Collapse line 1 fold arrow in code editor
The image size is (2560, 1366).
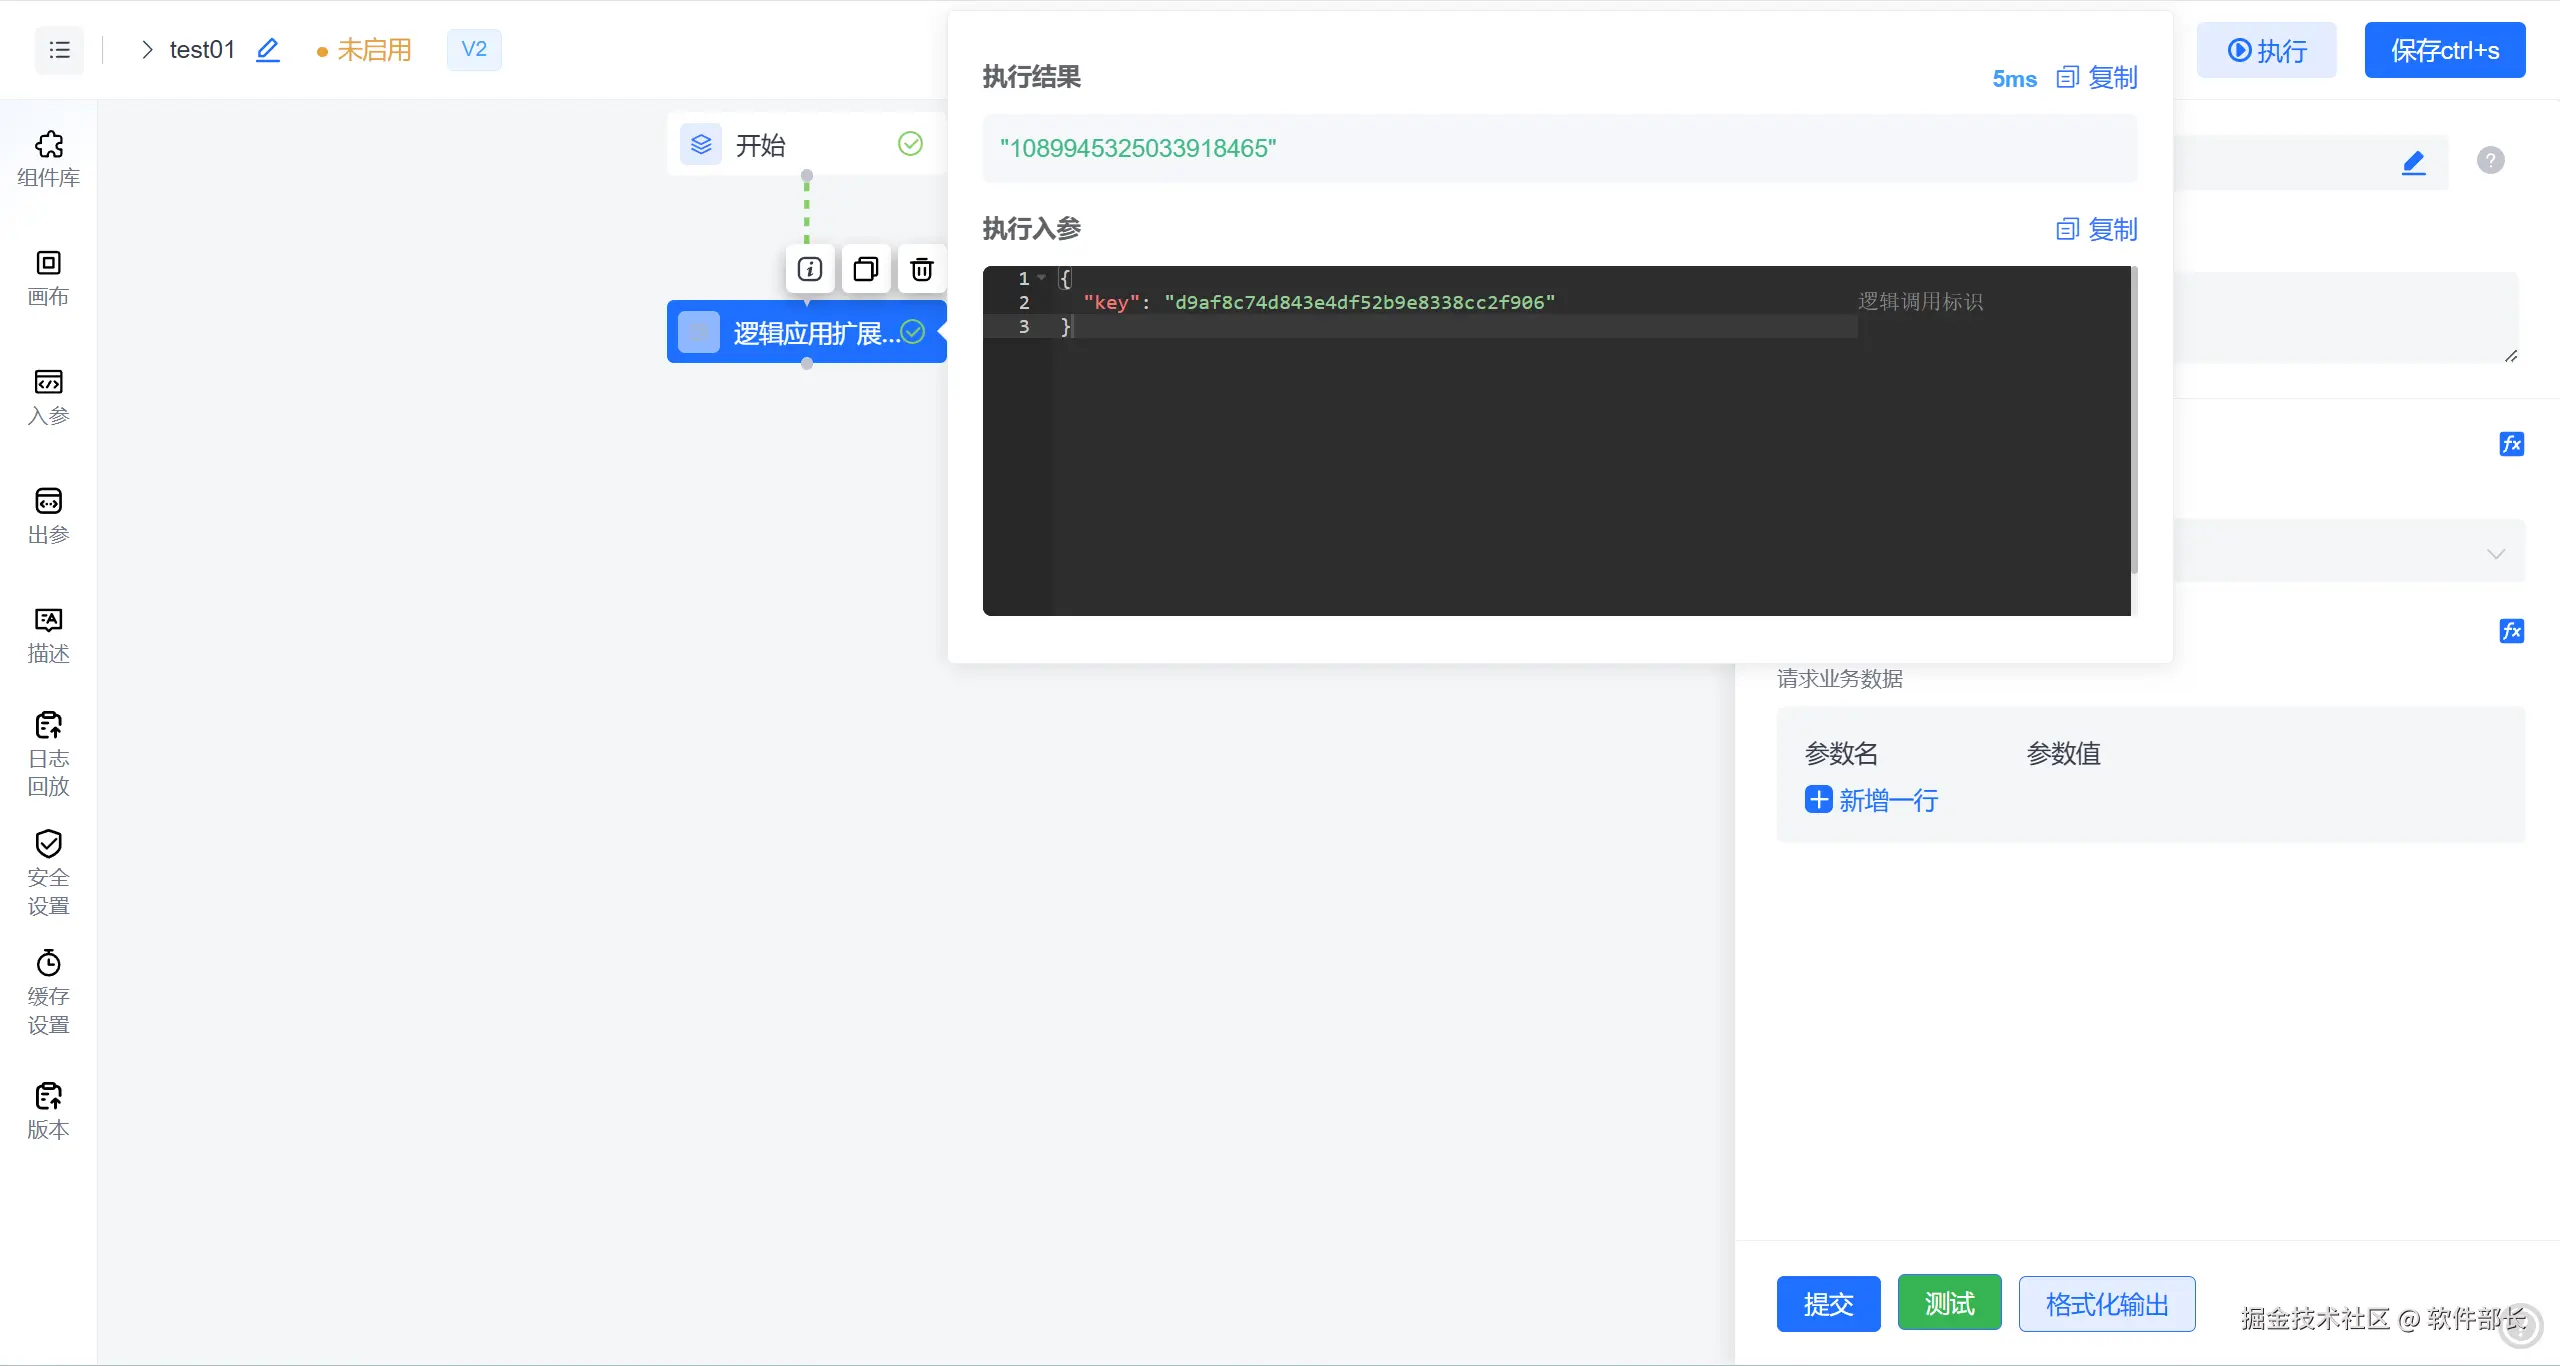[x=1042, y=278]
